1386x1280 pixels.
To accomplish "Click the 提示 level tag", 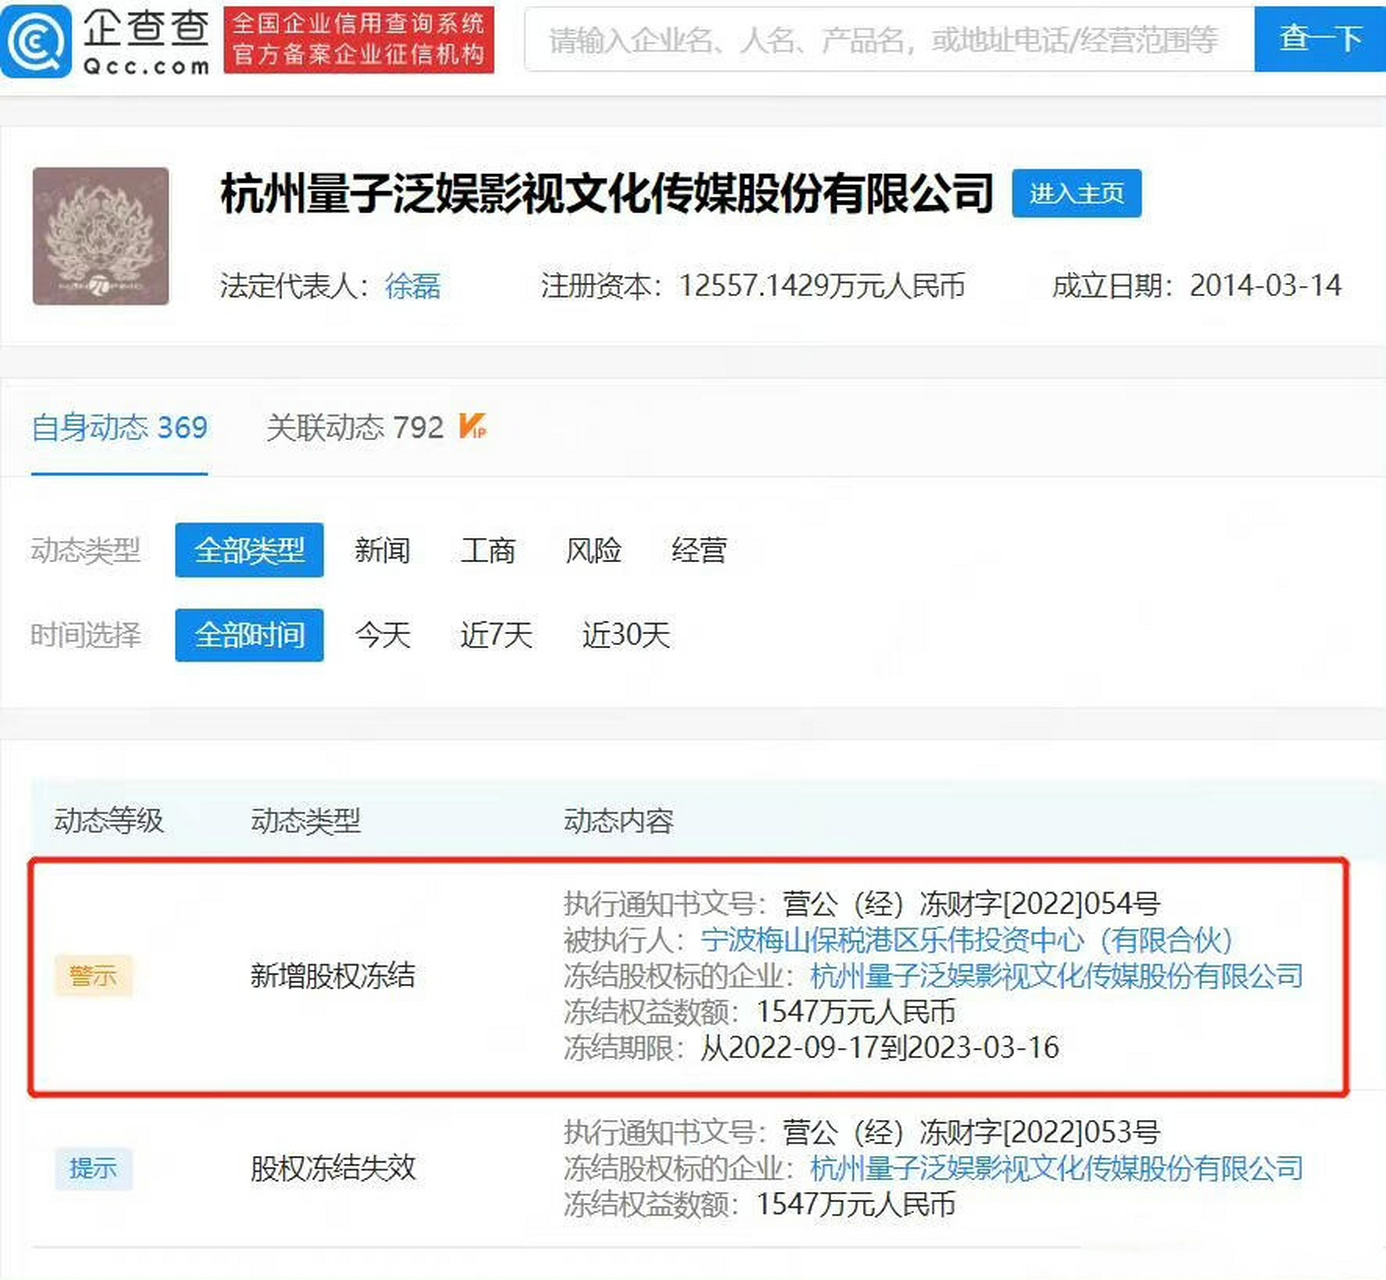I will pos(93,1168).
